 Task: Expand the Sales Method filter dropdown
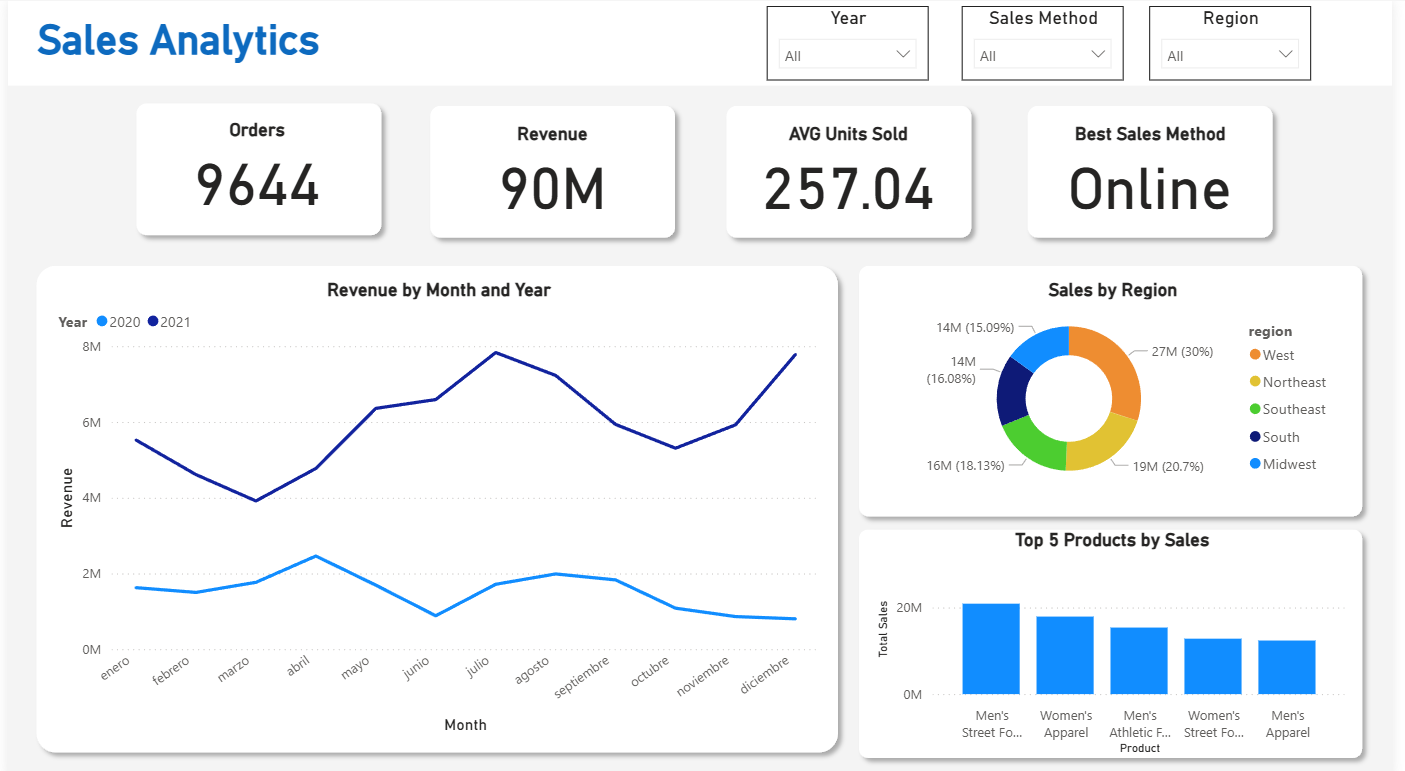click(1042, 56)
